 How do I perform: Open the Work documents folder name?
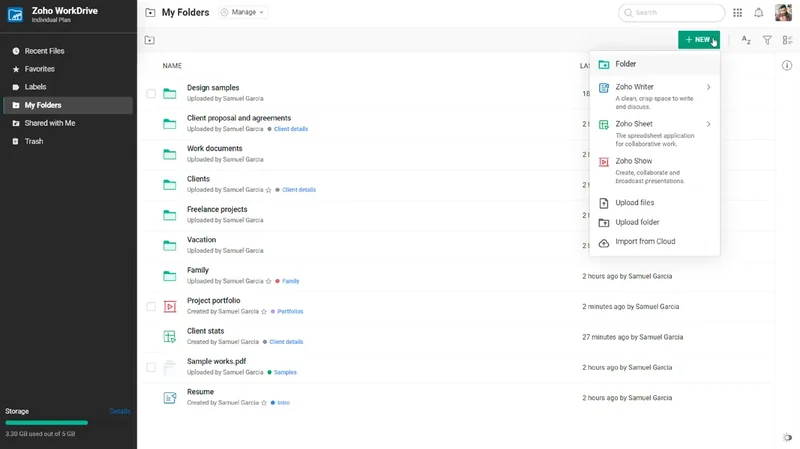click(214, 148)
